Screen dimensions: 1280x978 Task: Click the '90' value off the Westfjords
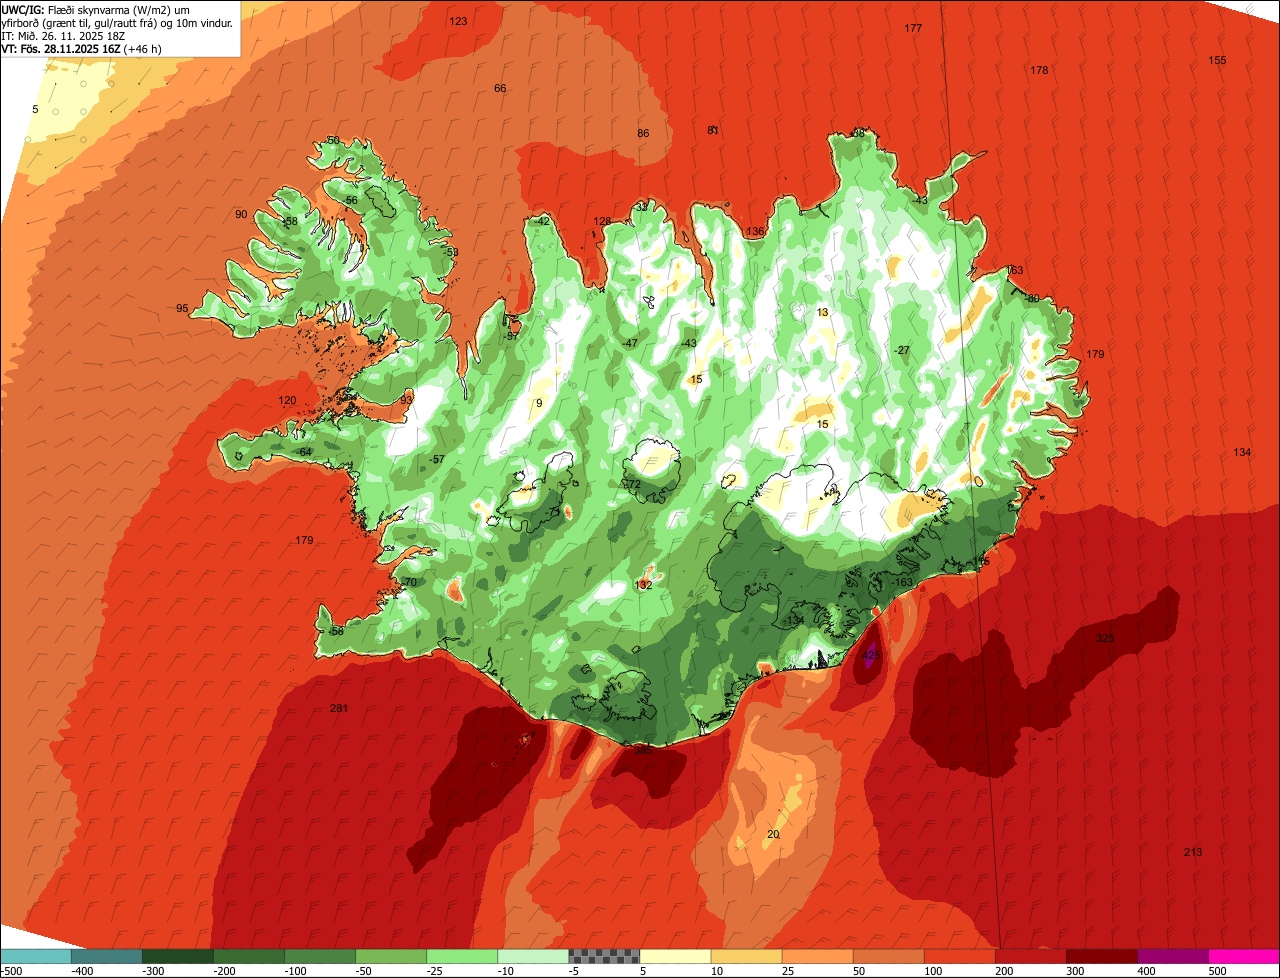pyautogui.click(x=241, y=214)
